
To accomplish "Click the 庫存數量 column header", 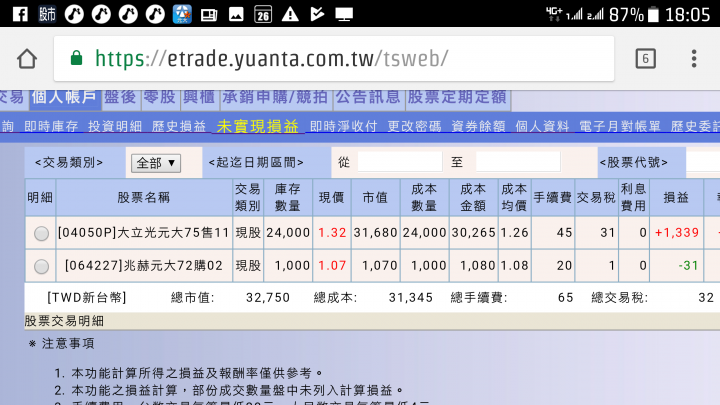I will coord(287,198).
